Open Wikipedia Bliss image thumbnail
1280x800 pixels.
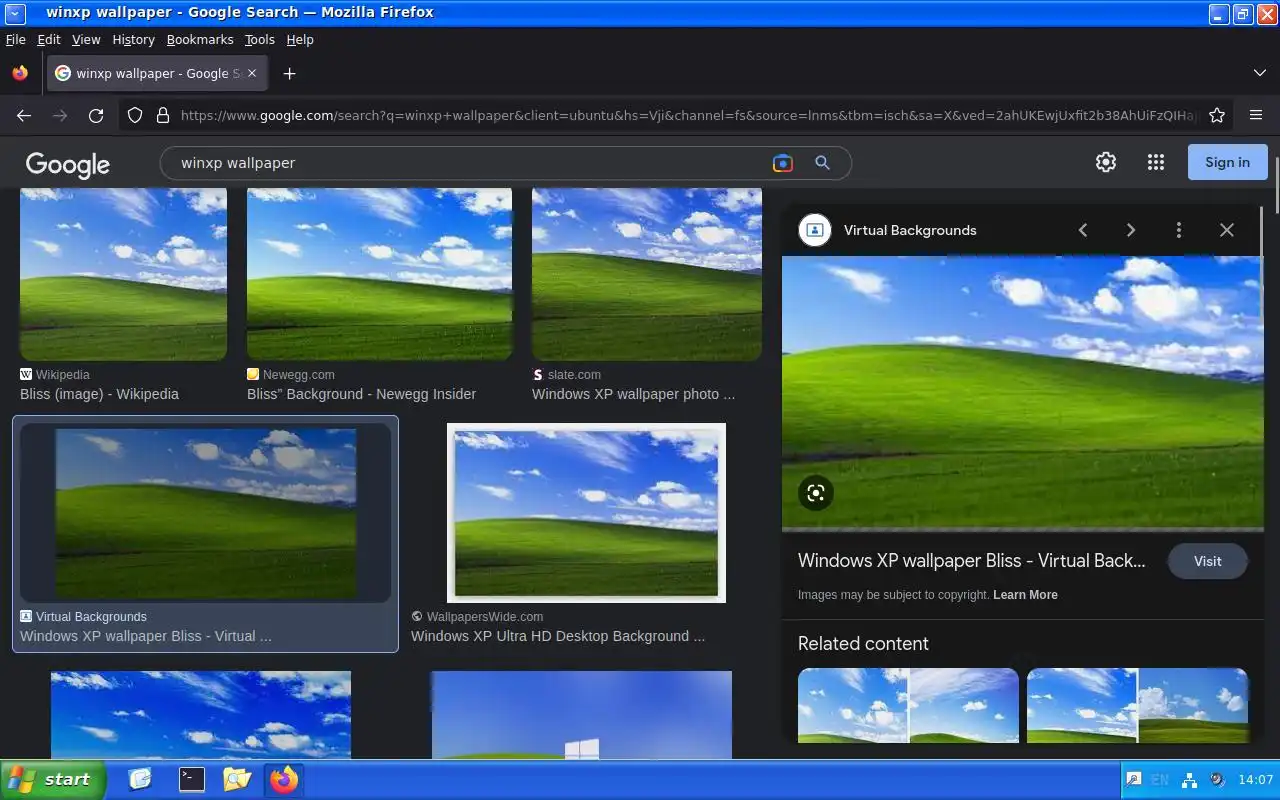pyautogui.click(x=123, y=274)
